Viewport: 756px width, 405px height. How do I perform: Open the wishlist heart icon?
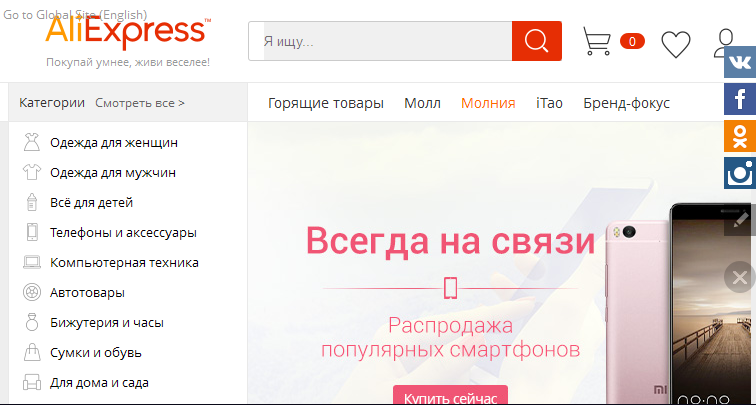tap(675, 44)
